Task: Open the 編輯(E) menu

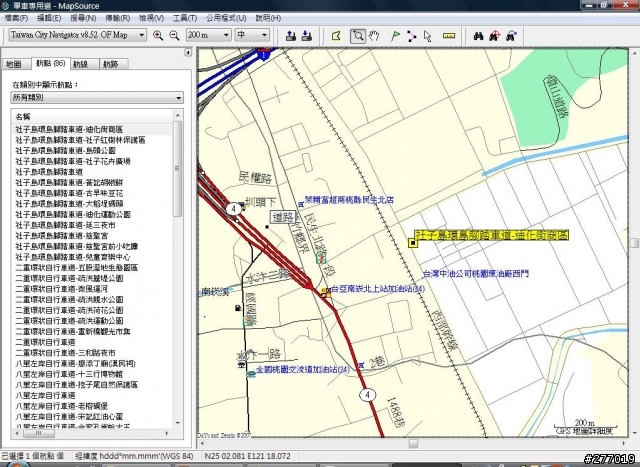Action: tap(49, 18)
